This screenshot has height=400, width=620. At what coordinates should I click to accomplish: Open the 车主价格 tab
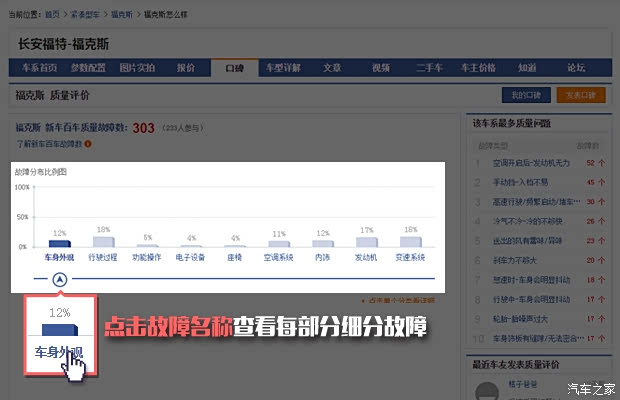click(478, 68)
